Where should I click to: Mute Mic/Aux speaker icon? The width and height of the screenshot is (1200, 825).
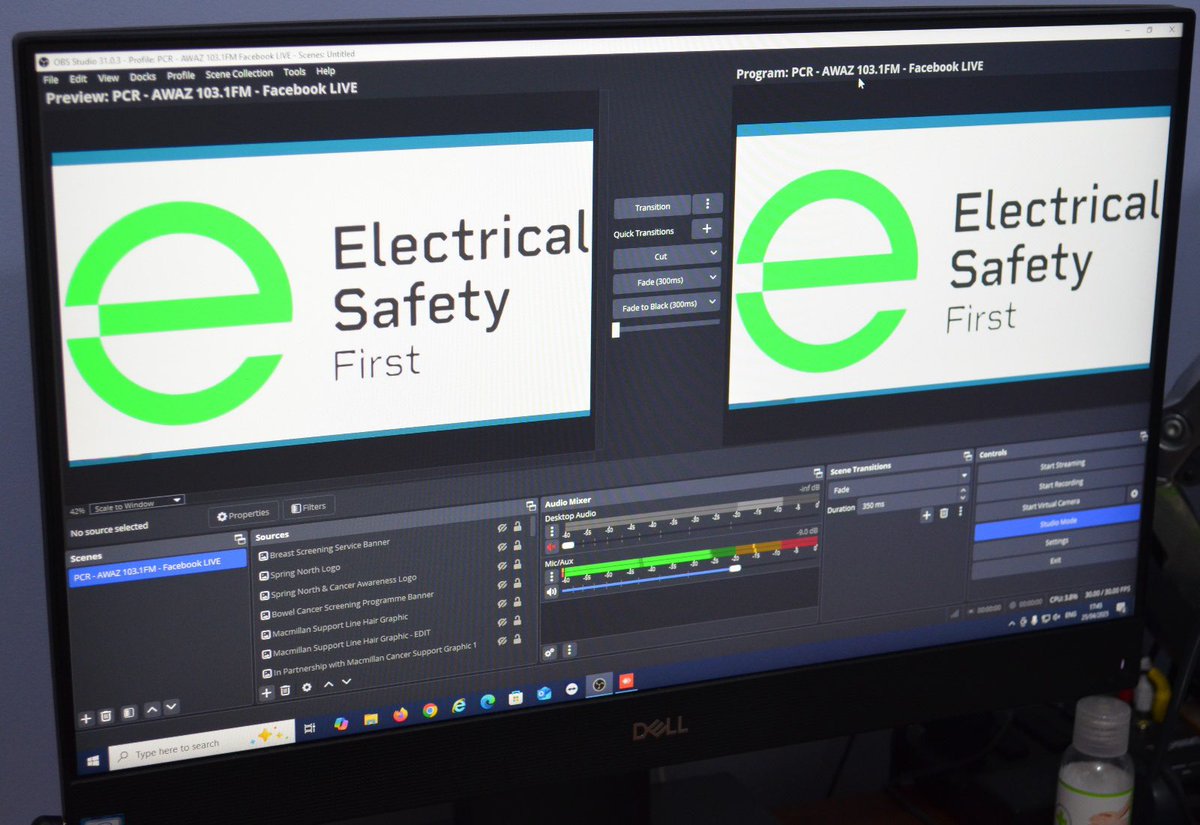551,591
